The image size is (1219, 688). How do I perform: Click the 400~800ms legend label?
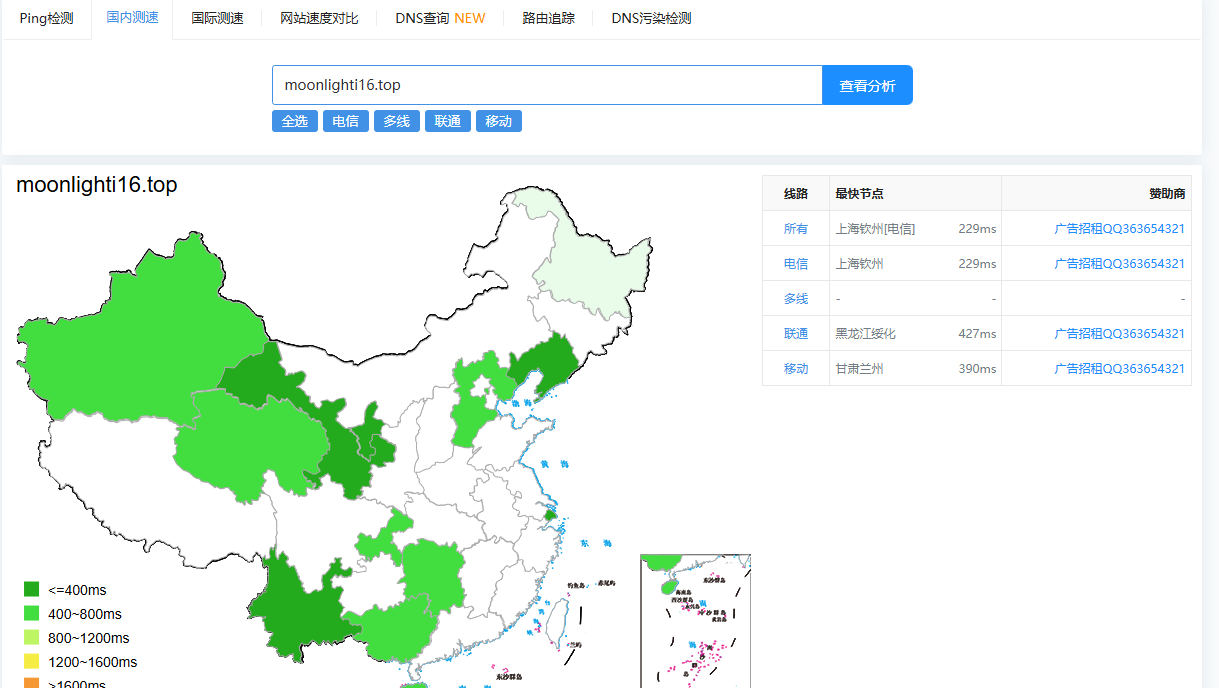coord(85,614)
